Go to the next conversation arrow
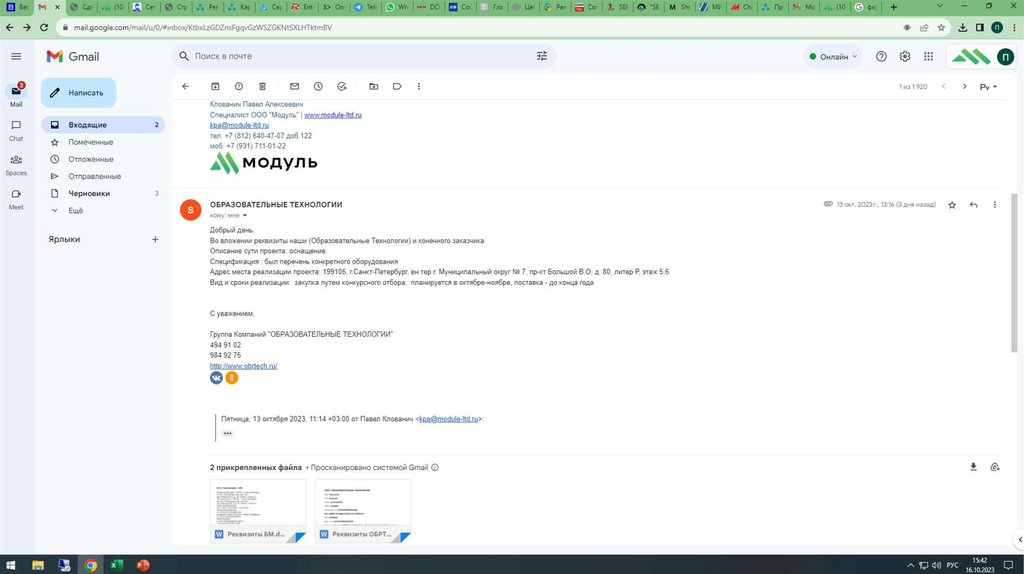The image size is (1024, 574). click(964, 86)
